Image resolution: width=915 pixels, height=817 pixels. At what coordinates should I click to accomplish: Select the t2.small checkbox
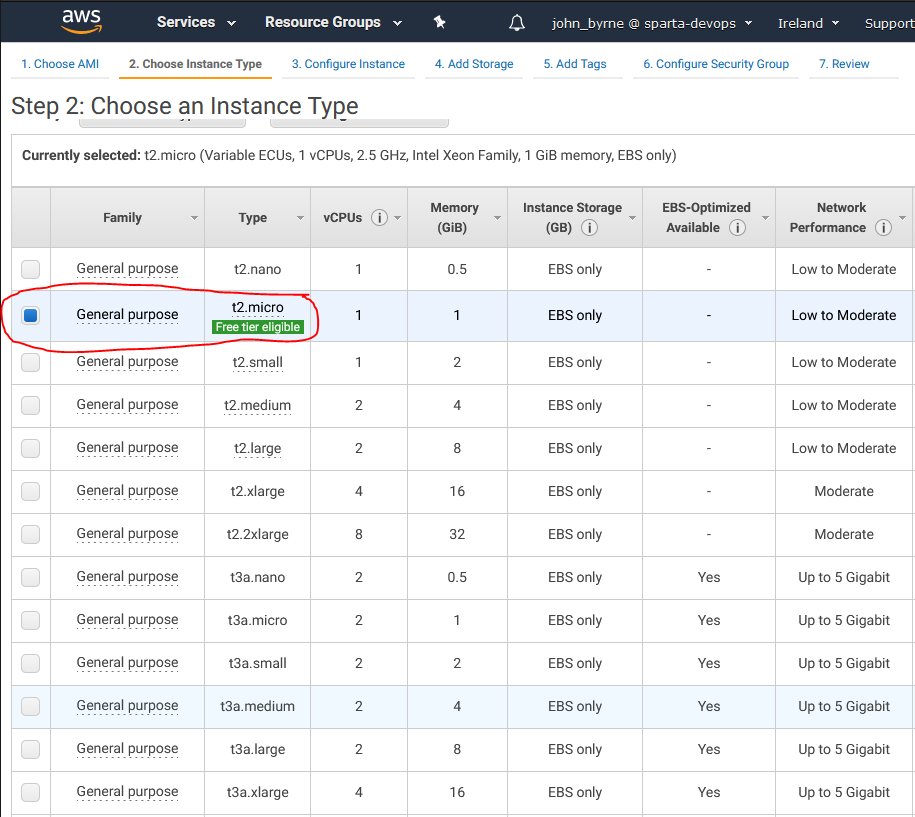pyautogui.click(x=30, y=362)
